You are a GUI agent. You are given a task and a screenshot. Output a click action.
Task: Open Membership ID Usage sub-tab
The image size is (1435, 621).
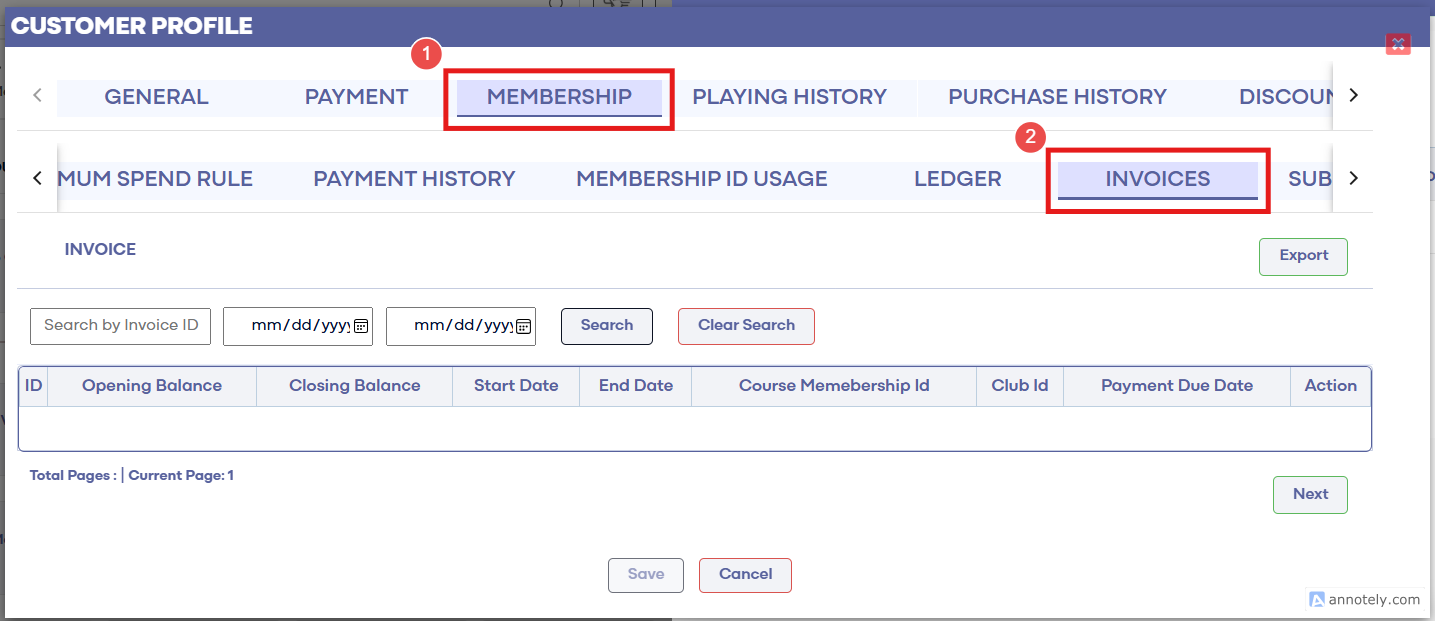(x=701, y=179)
